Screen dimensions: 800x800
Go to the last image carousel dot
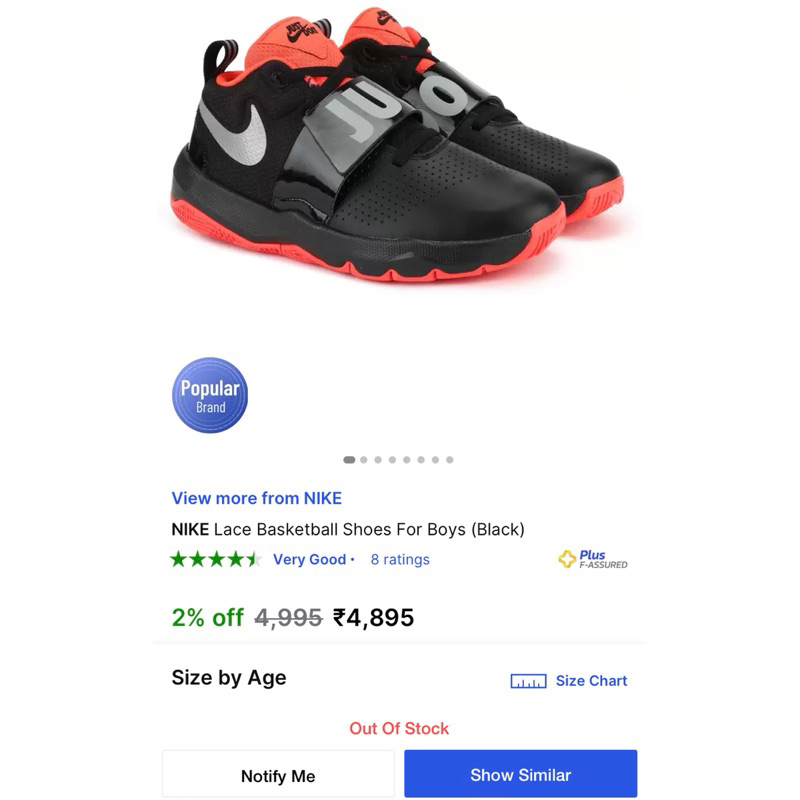pyautogui.click(x=450, y=460)
